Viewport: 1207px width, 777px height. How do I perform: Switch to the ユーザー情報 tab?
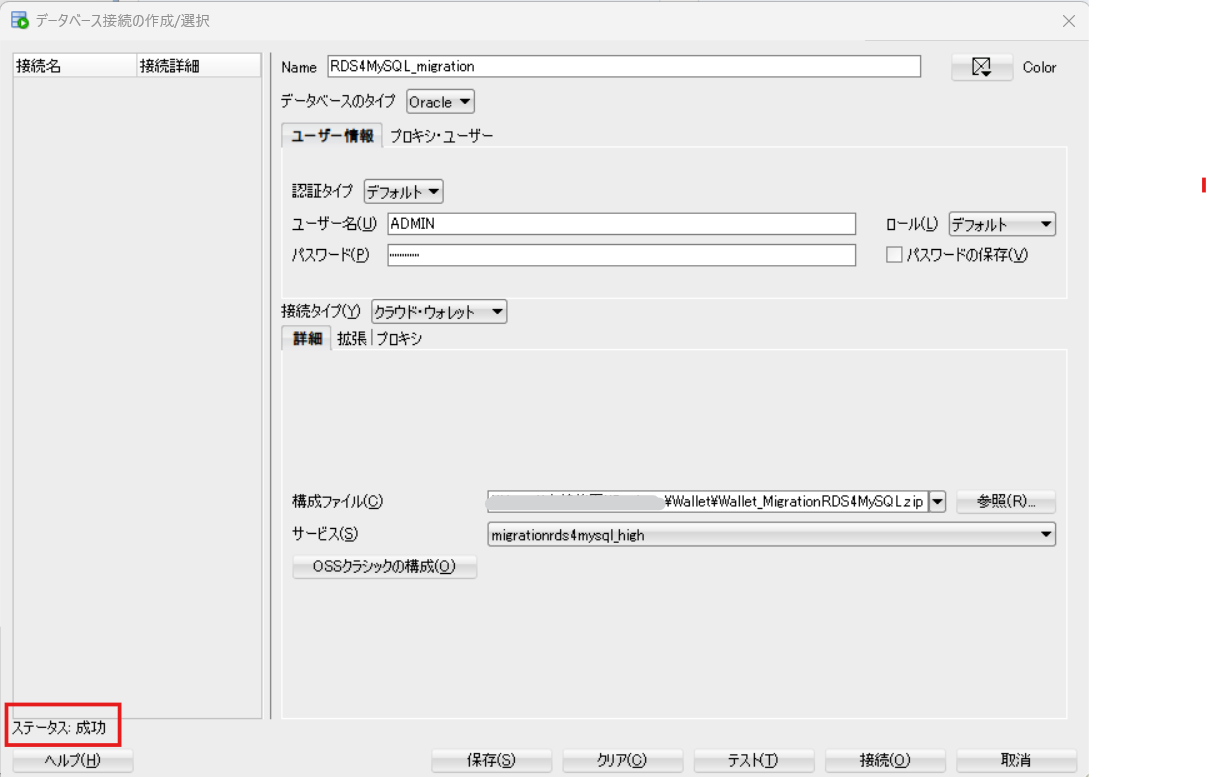pos(332,135)
